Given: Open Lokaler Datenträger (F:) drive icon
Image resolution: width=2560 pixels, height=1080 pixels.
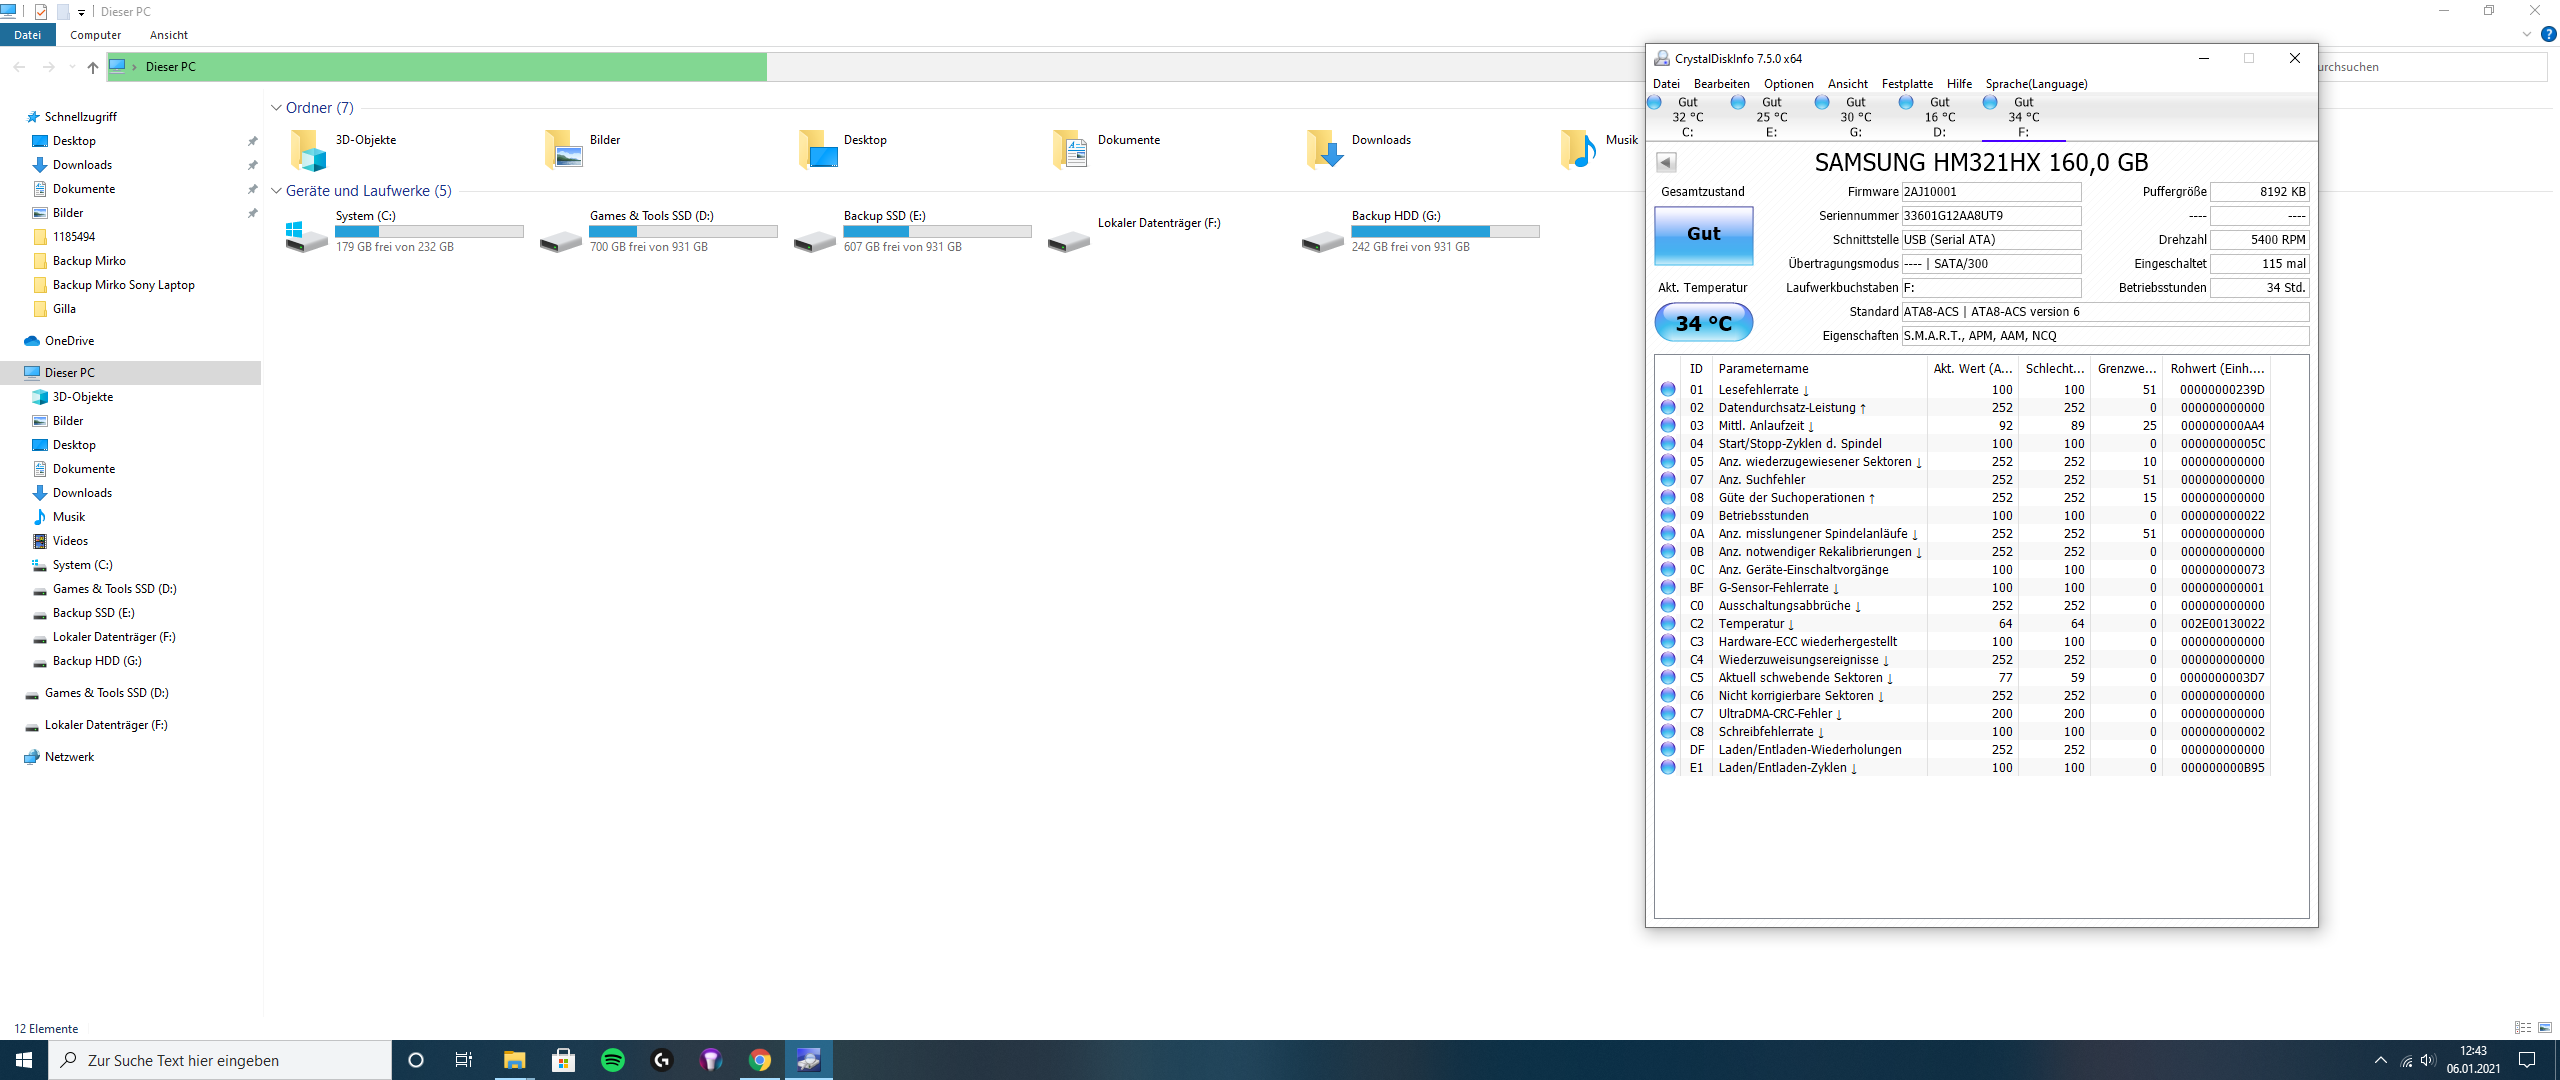Looking at the screenshot, I should coord(1068,240).
